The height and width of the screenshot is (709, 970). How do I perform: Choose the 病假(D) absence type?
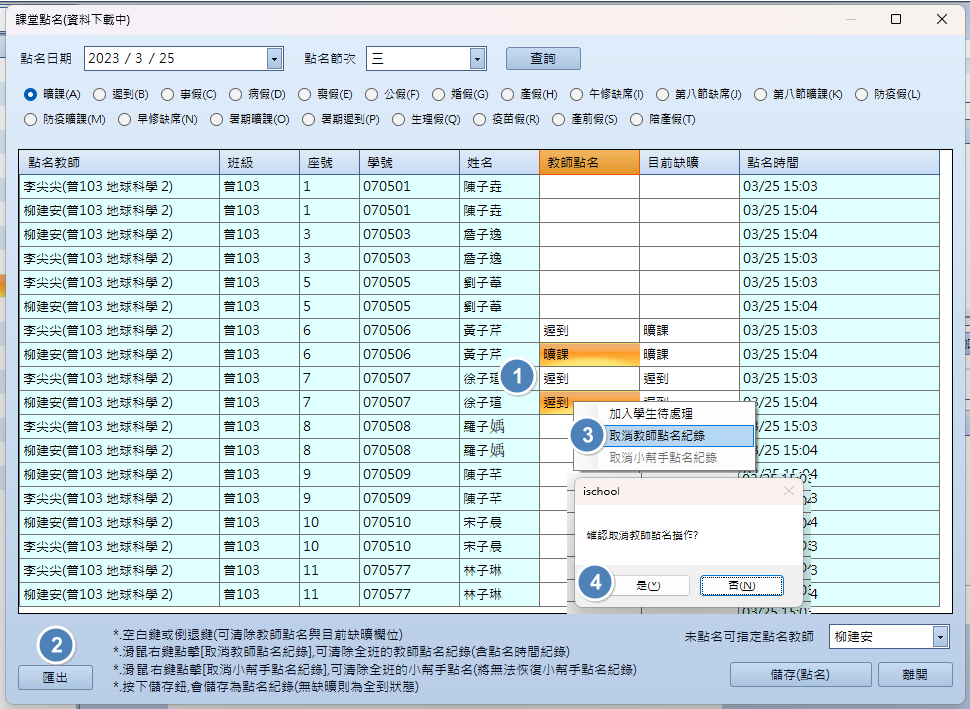[236, 95]
